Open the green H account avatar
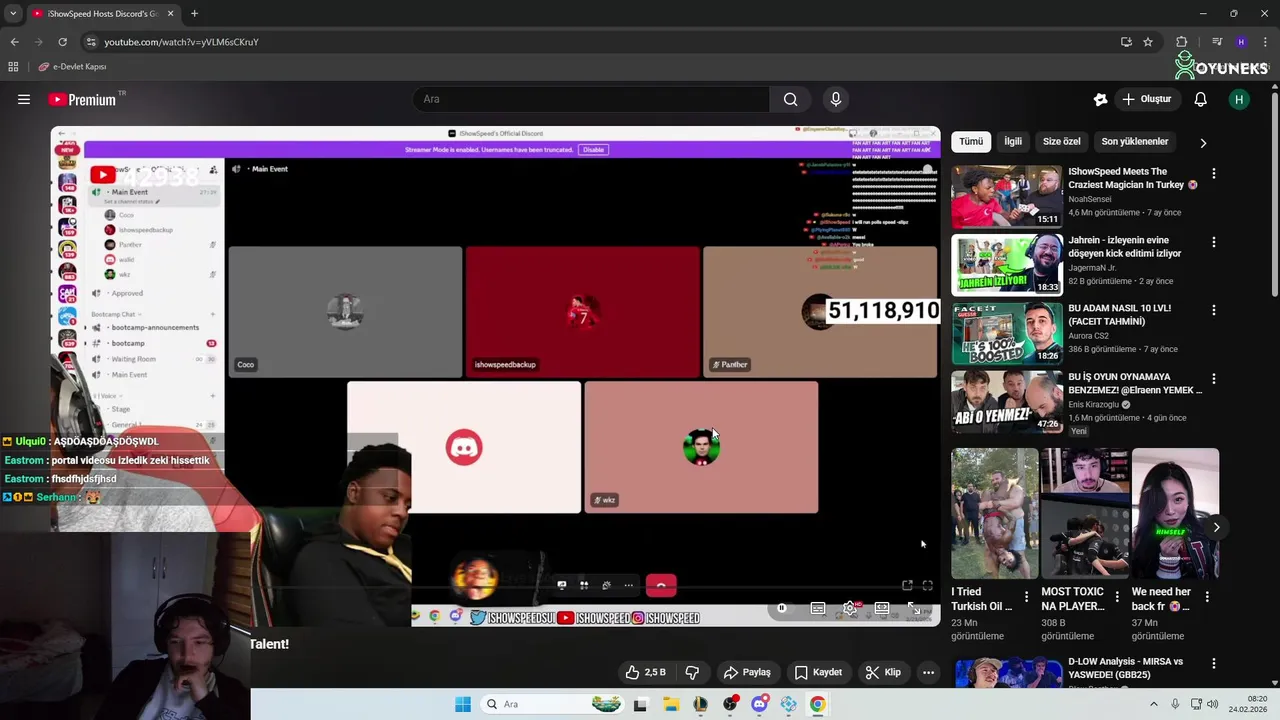The height and width of the screenshot is (720, 1280). click(x=1239, y=99)
